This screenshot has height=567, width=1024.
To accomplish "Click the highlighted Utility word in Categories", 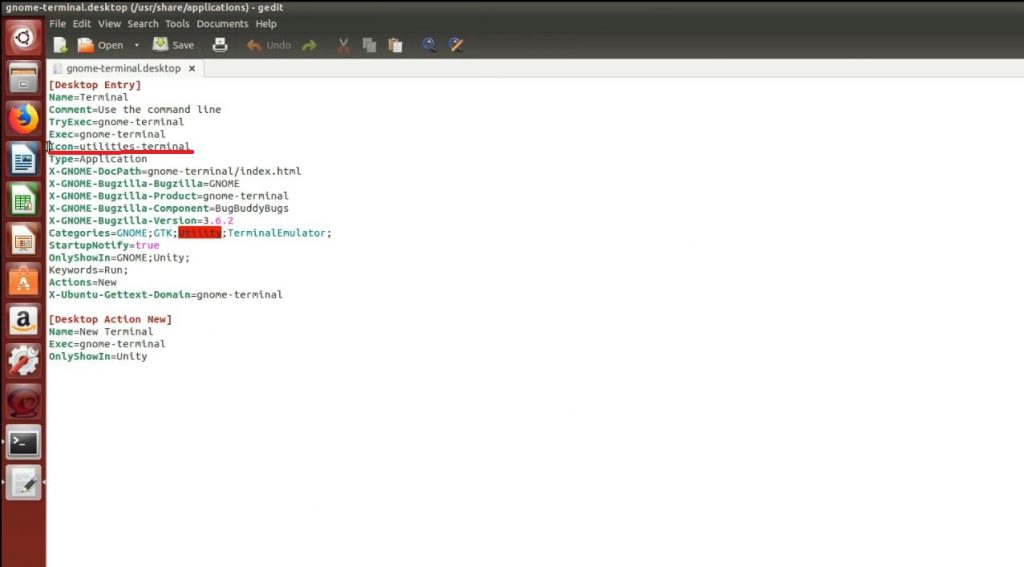I will (200, 233).
